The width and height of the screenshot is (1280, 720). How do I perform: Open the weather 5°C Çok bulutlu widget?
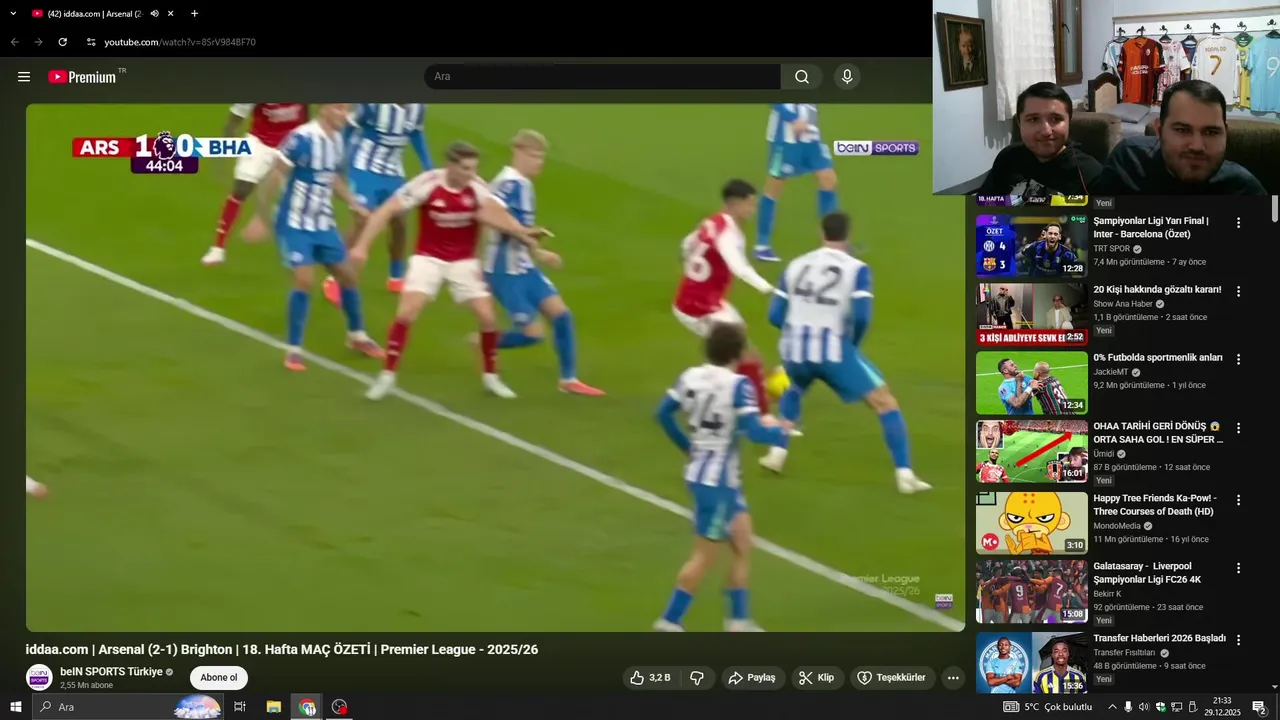pyautogui.click(x=1049, y=707)
